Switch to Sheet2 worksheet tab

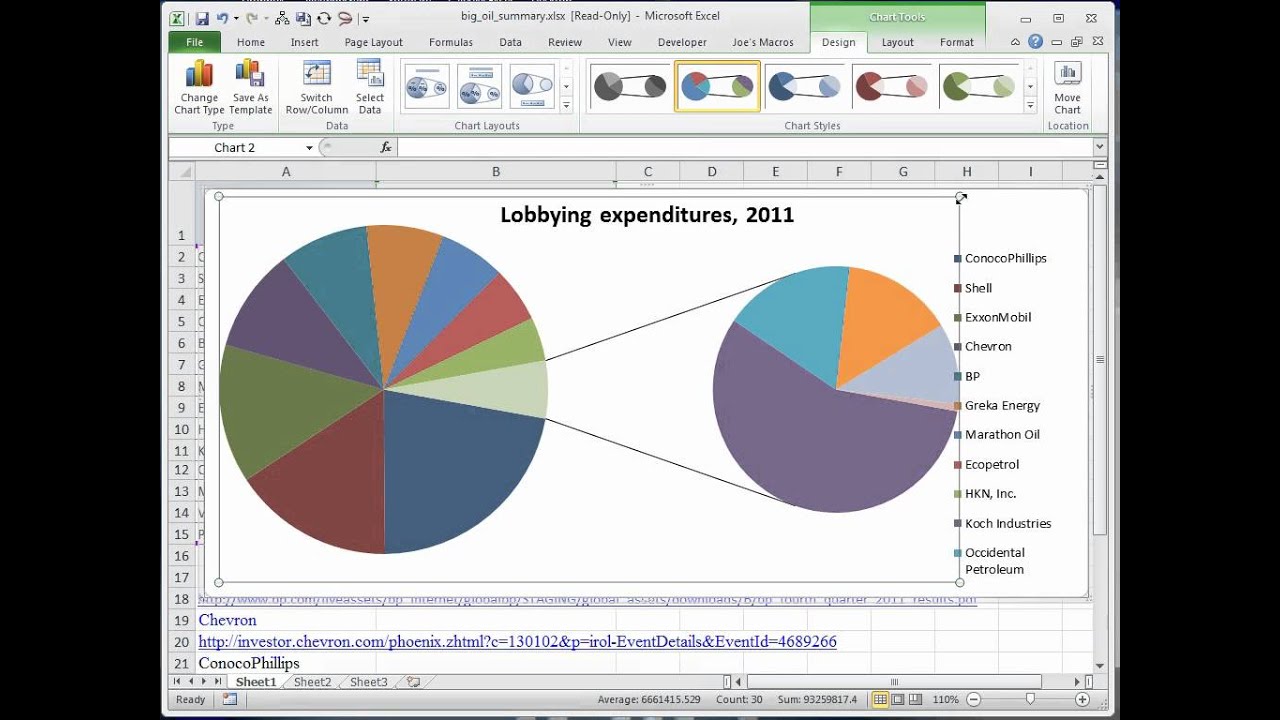point(312,682)
